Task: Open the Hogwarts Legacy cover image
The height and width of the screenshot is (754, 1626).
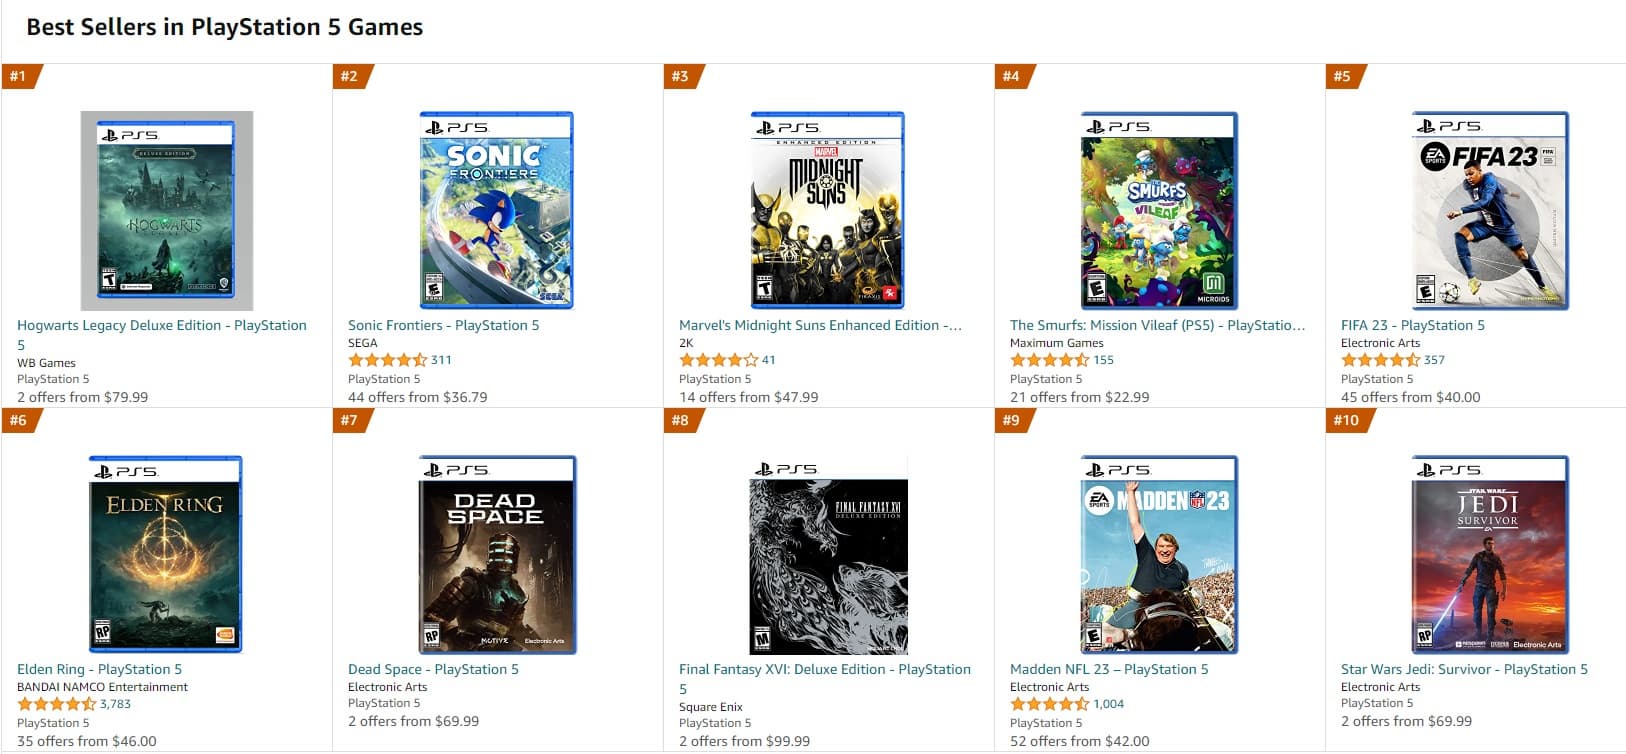Action: [166, 211]
